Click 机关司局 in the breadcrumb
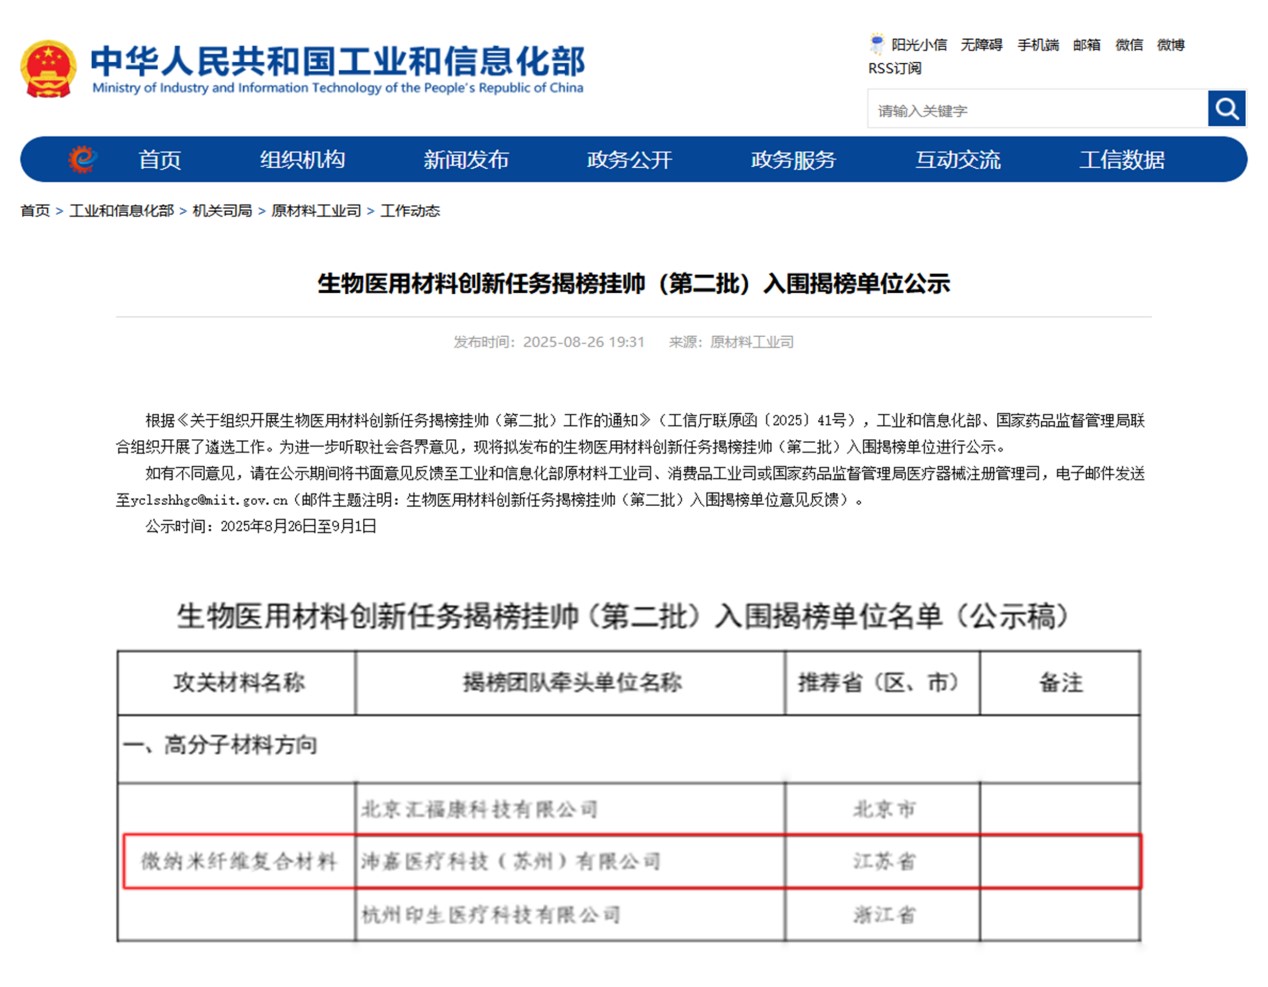Viewport: 1268px width, 987px height. coord(222,211)
